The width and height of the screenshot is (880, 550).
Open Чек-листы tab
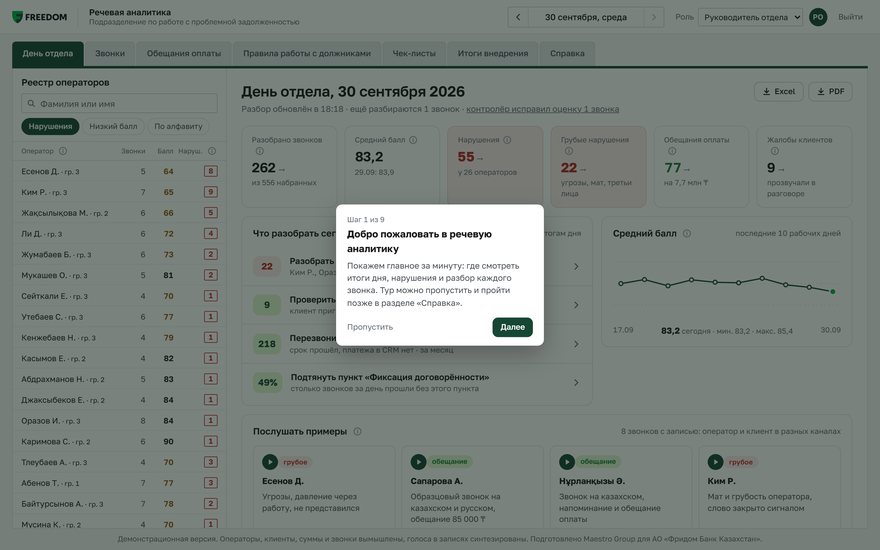[x=414, y=54]
